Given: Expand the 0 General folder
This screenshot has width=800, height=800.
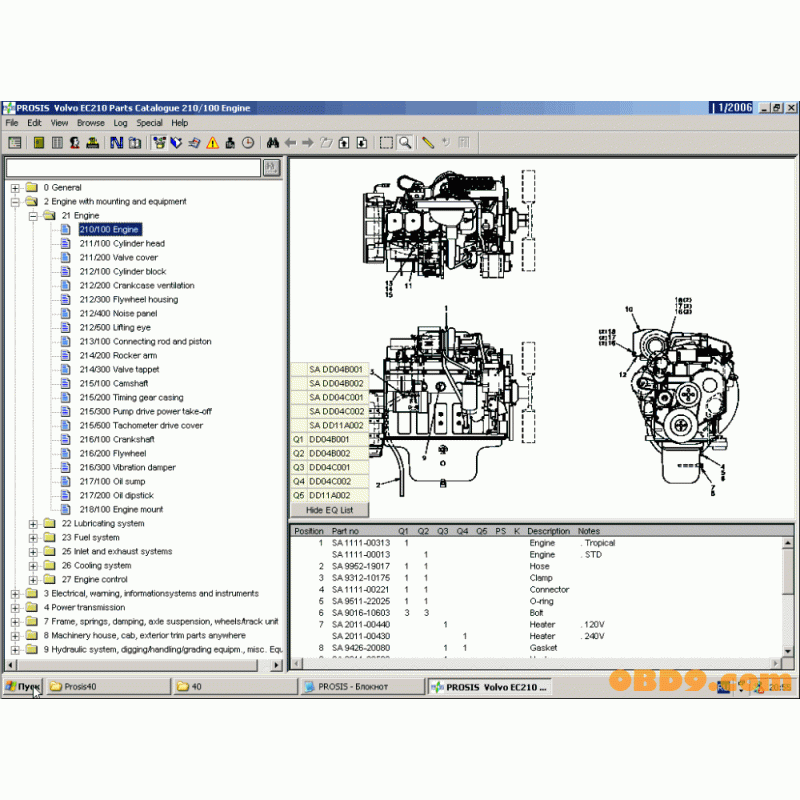Looking at the screenshot, I should pos(15,188).
